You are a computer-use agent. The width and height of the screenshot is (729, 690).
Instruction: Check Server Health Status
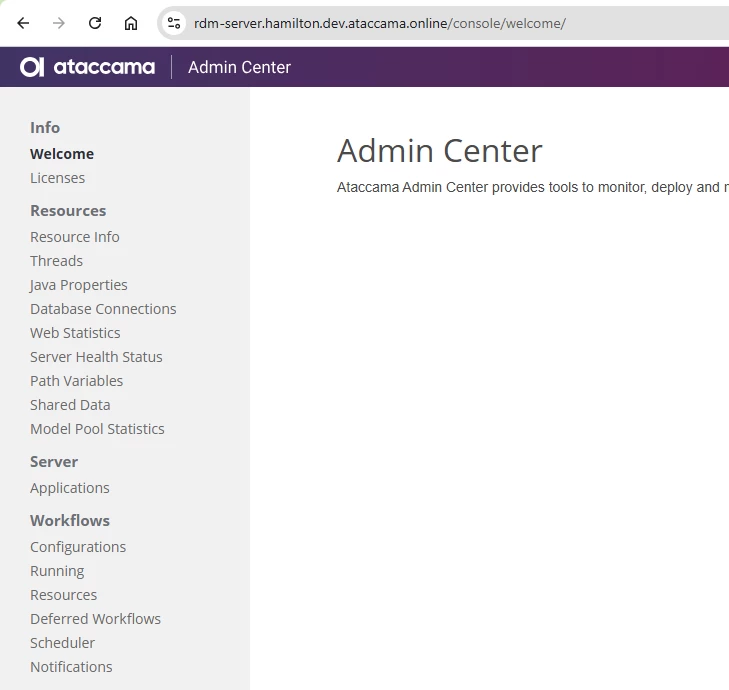(96, 357)
